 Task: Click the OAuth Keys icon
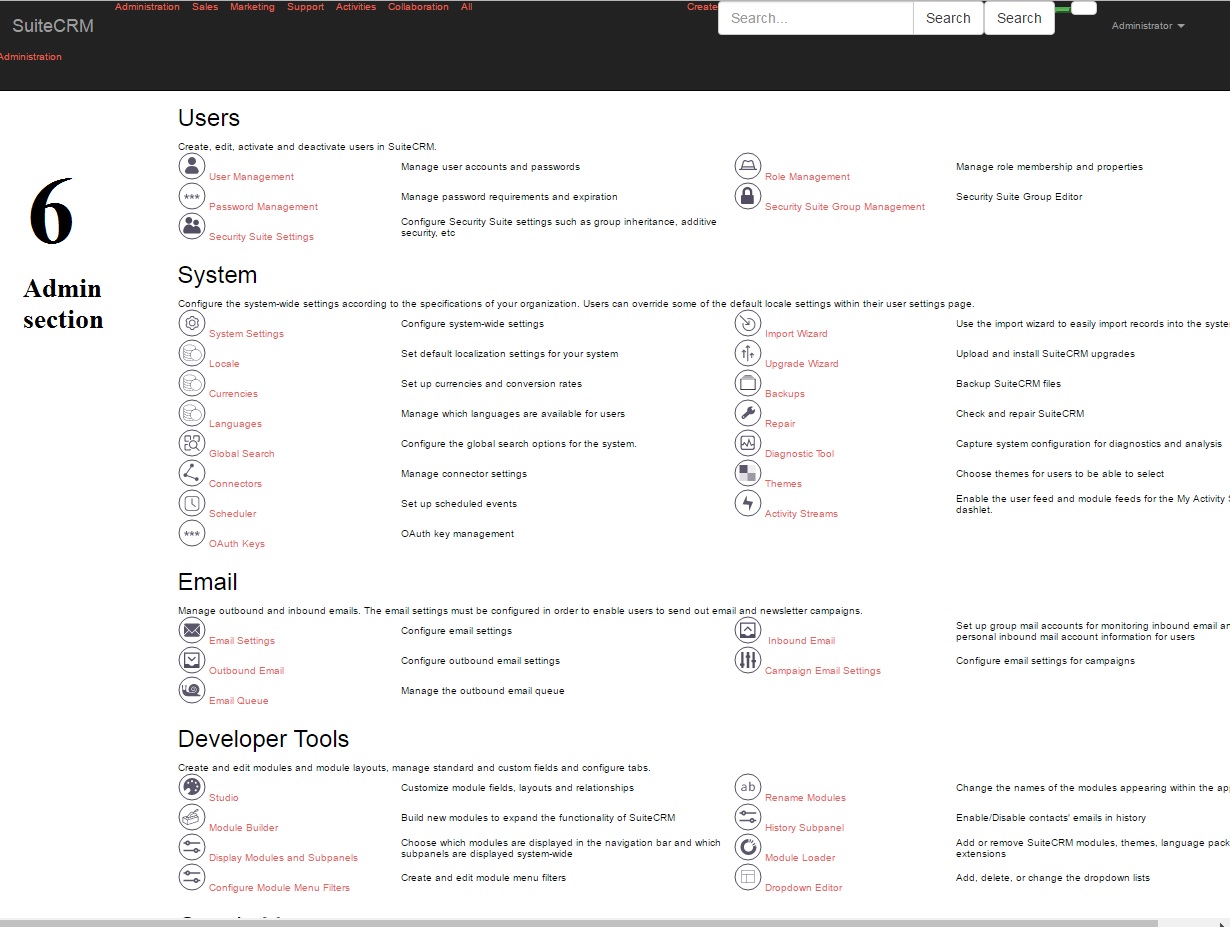point(192,533)
